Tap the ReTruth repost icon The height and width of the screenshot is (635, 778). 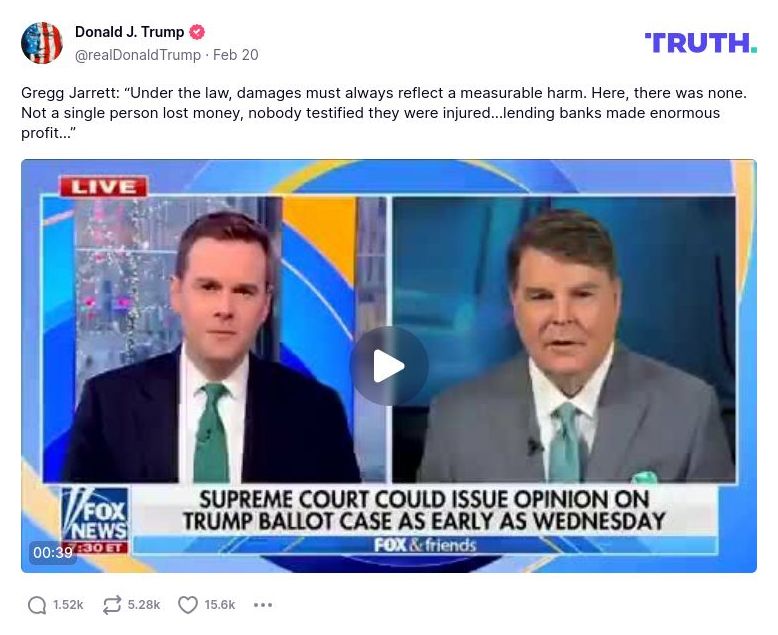coord(112,605)
